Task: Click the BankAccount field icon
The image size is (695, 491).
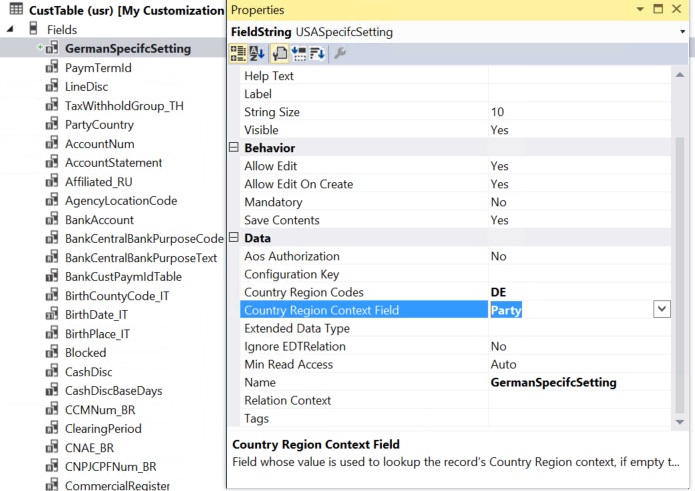Action: (x=51, y=220)
